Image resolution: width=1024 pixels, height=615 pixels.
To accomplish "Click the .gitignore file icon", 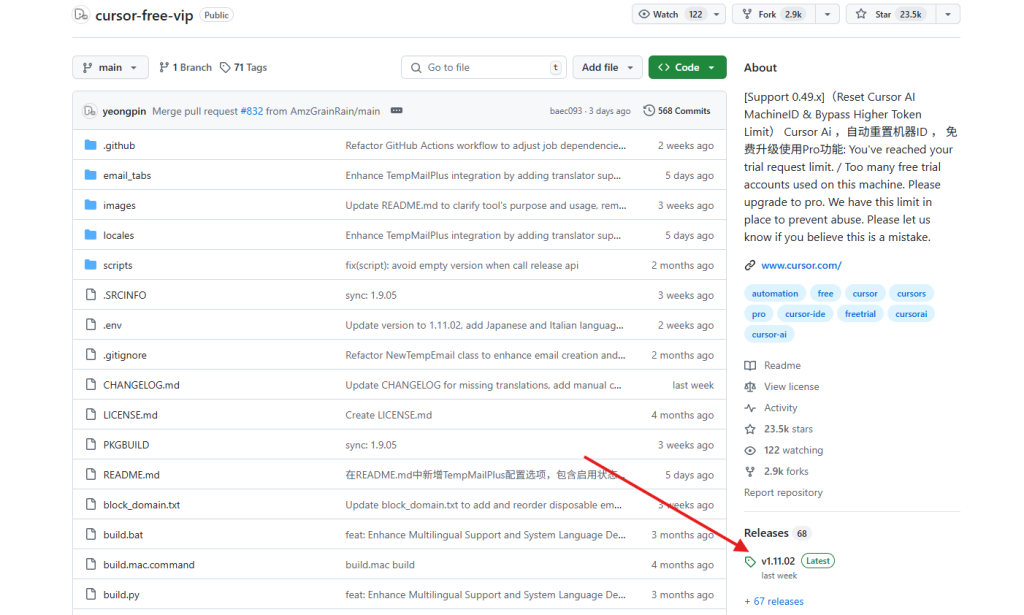I will click(x=91, y=355).
